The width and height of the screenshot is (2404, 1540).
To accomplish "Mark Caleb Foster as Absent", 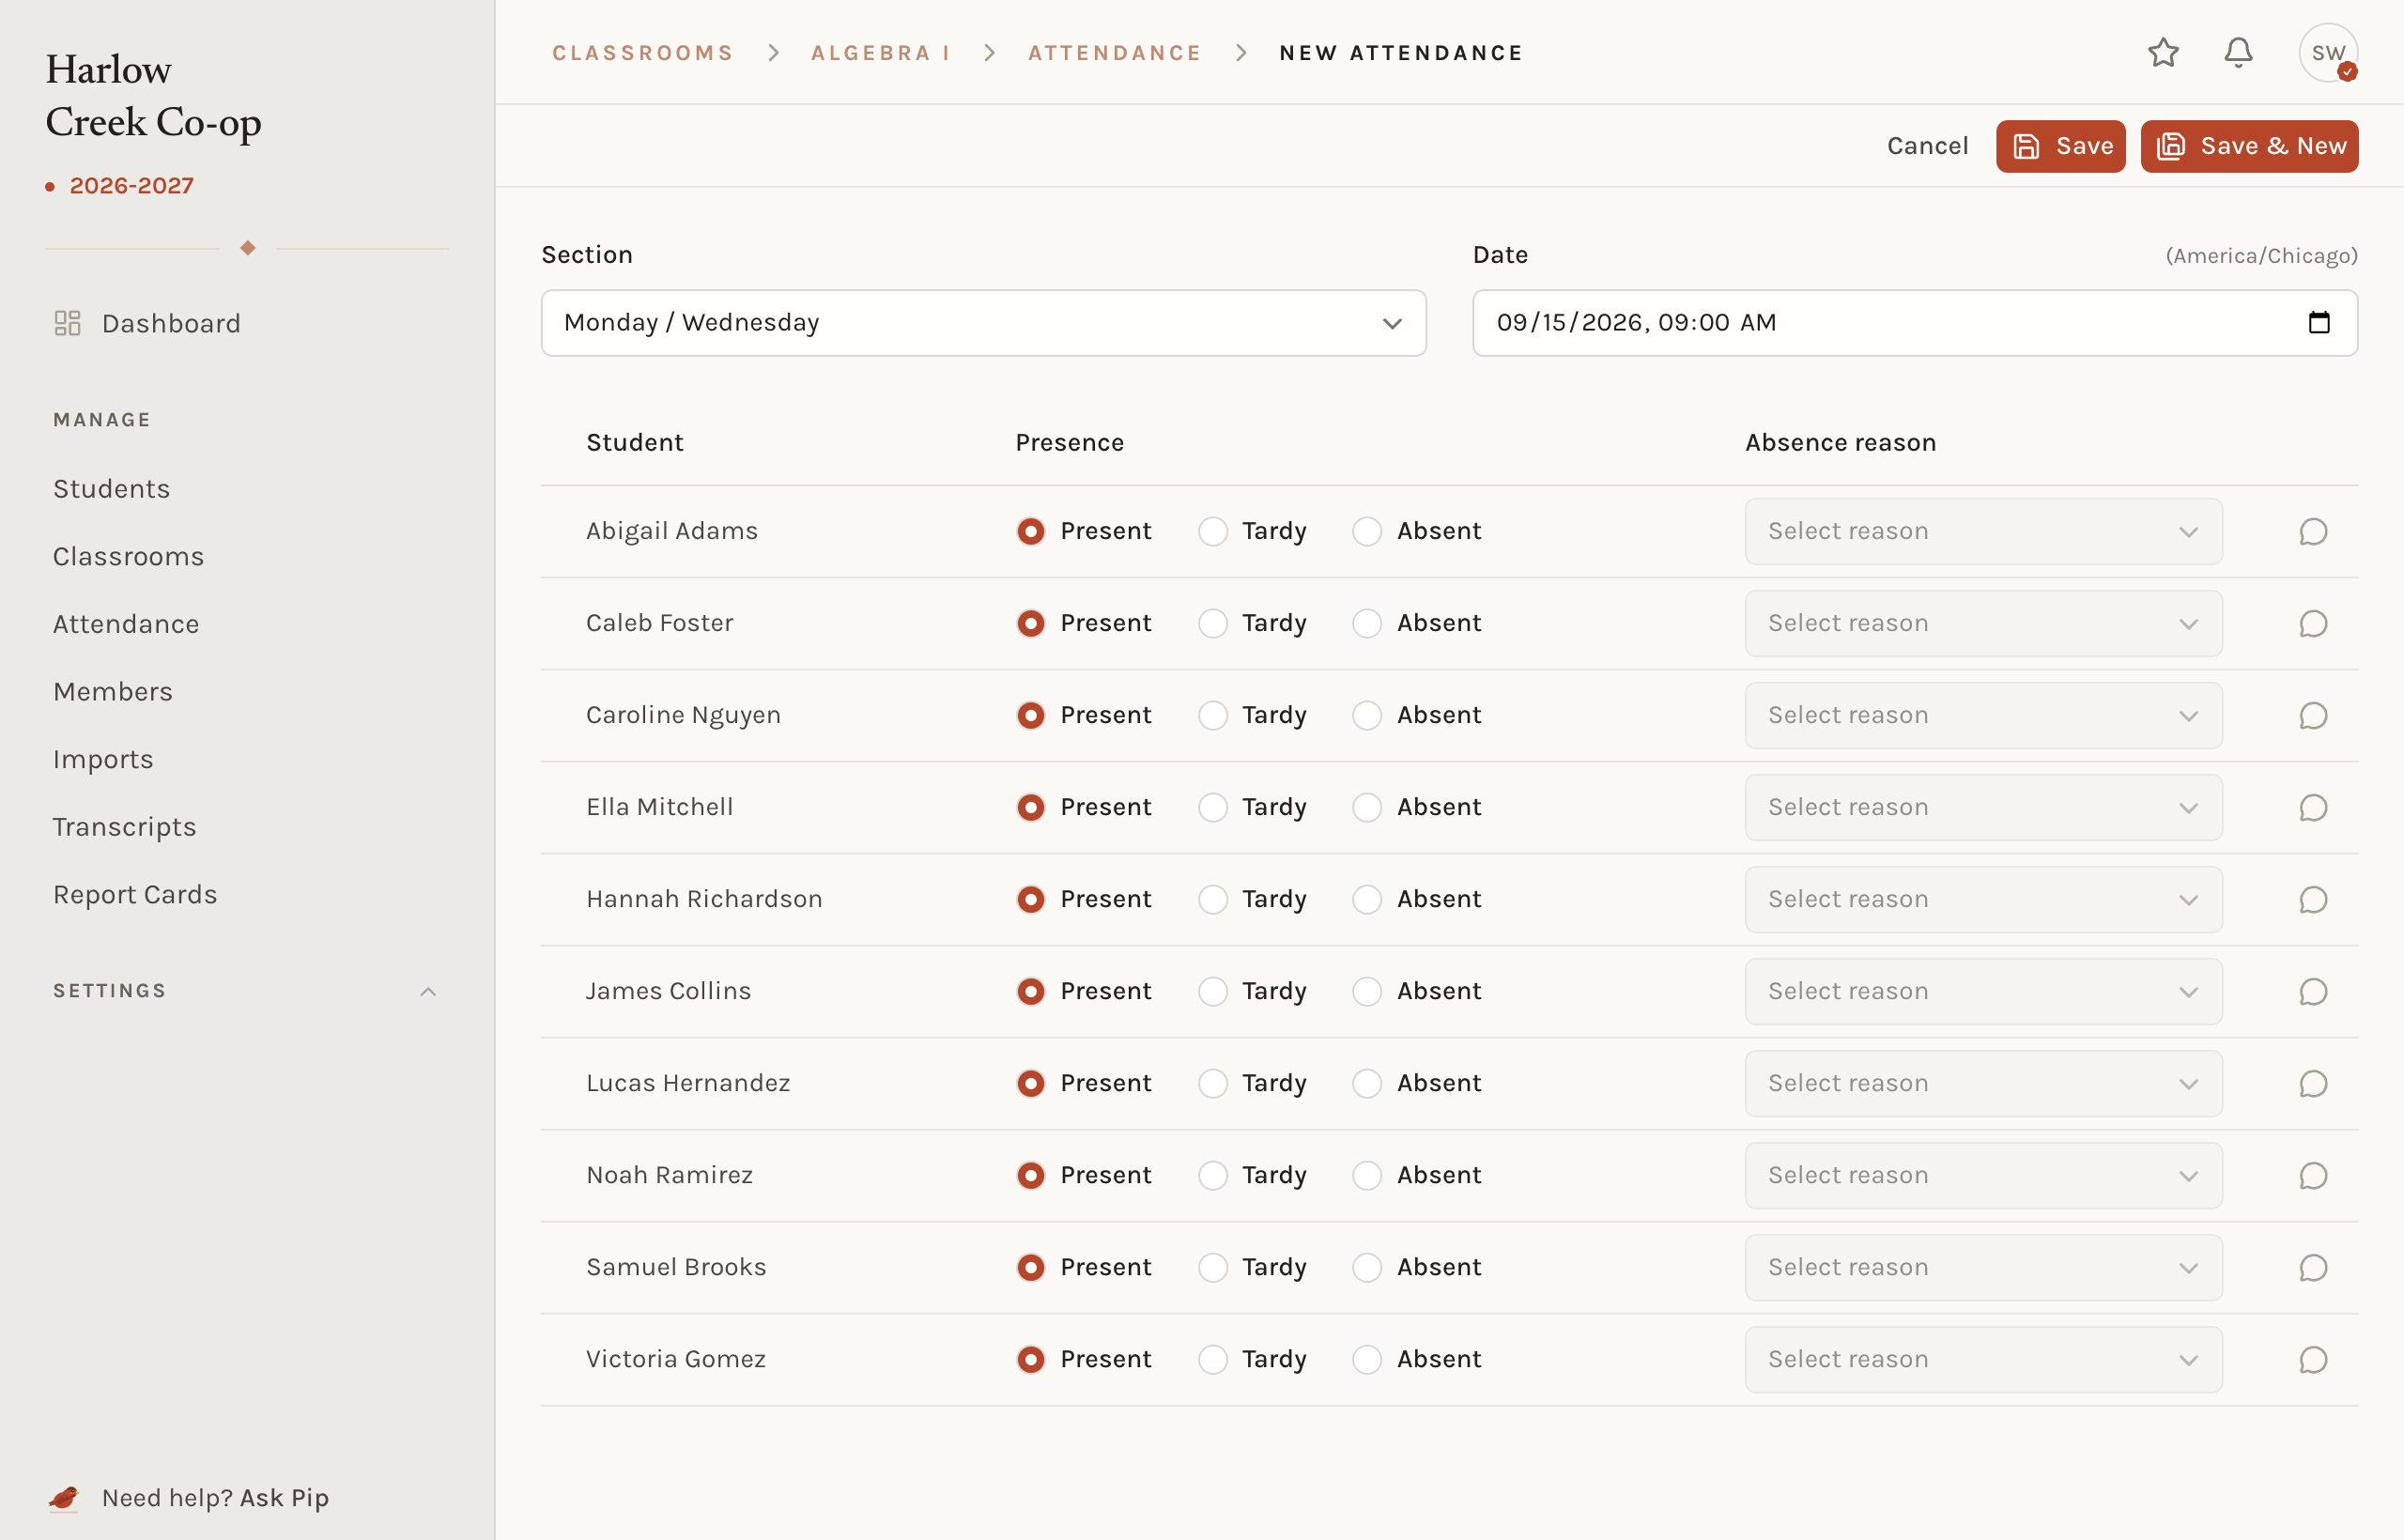I will tap(1367, 623).
